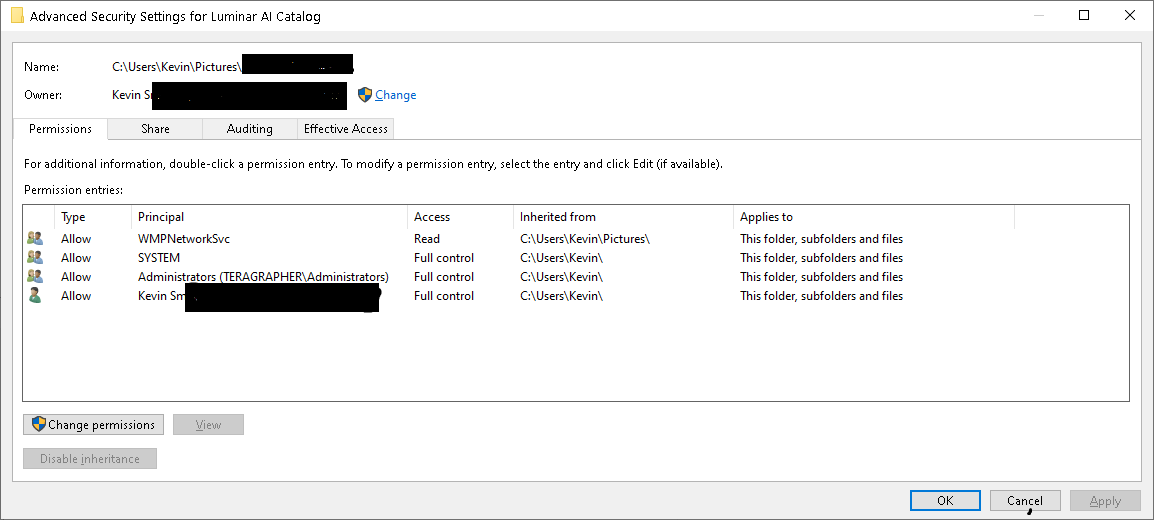
Task: Click Inherited from path in the SYSTEM row
Action: [562, 257]
